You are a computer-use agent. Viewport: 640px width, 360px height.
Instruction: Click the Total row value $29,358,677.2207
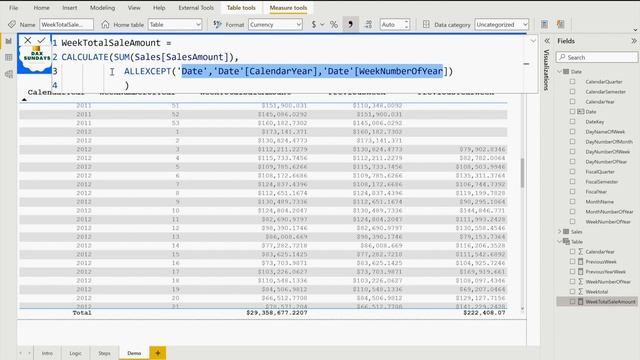(277, 313)
